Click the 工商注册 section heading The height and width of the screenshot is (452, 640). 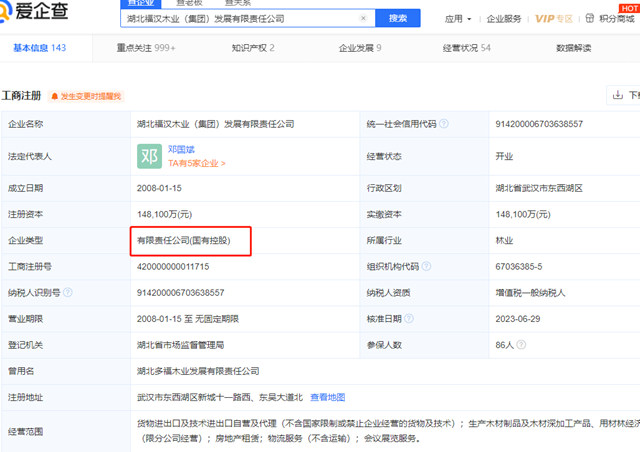coord(21,96)
